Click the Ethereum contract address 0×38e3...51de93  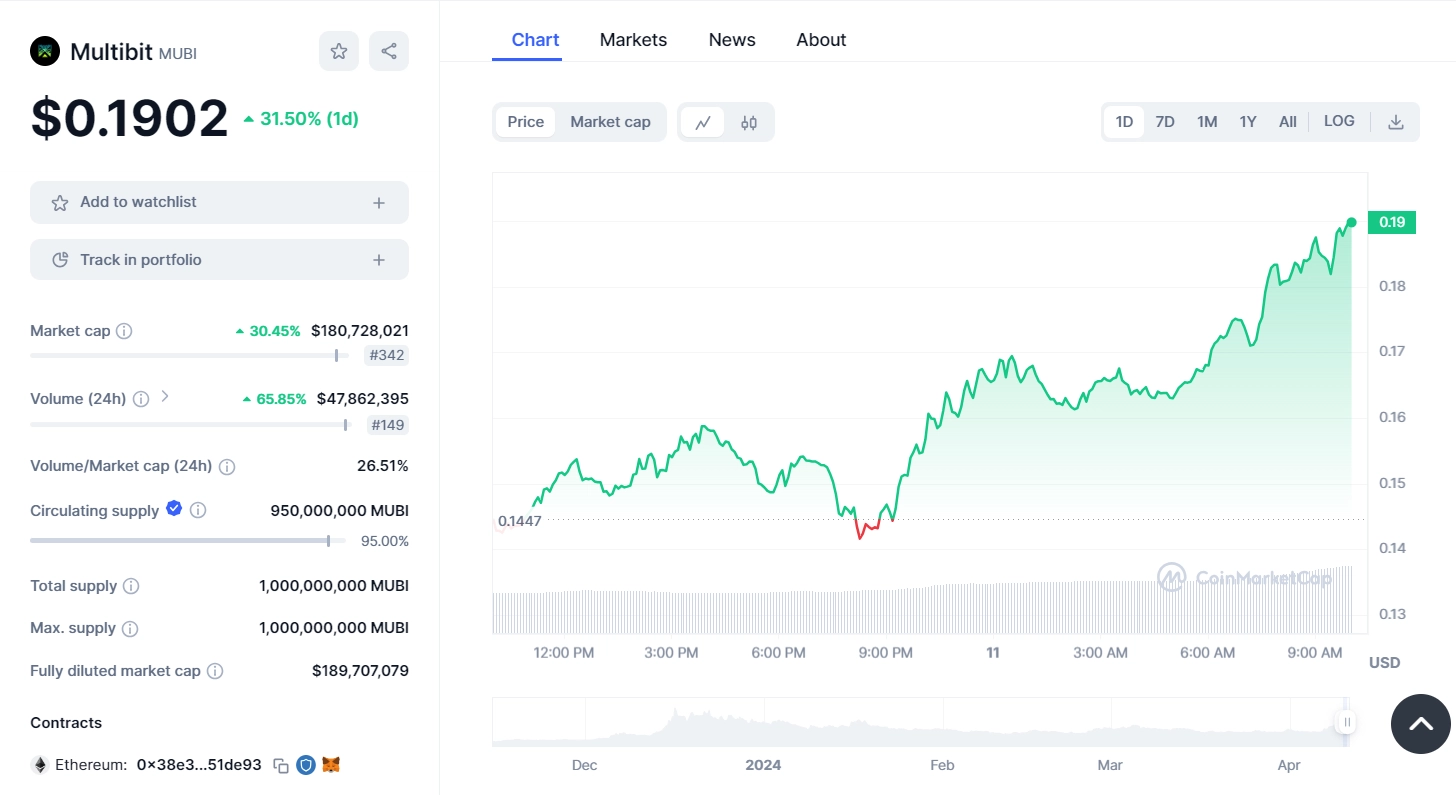pyautogui.click(x=199, y=765)
